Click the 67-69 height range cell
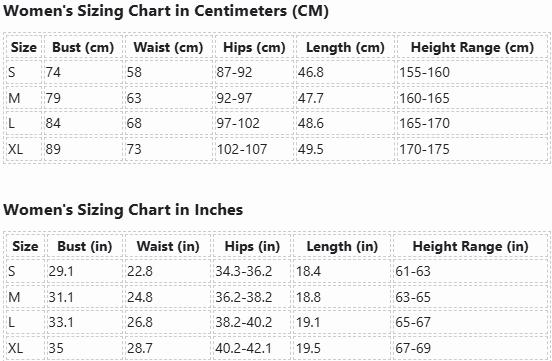This screenshot has width=552, height=361. [470, 348]
